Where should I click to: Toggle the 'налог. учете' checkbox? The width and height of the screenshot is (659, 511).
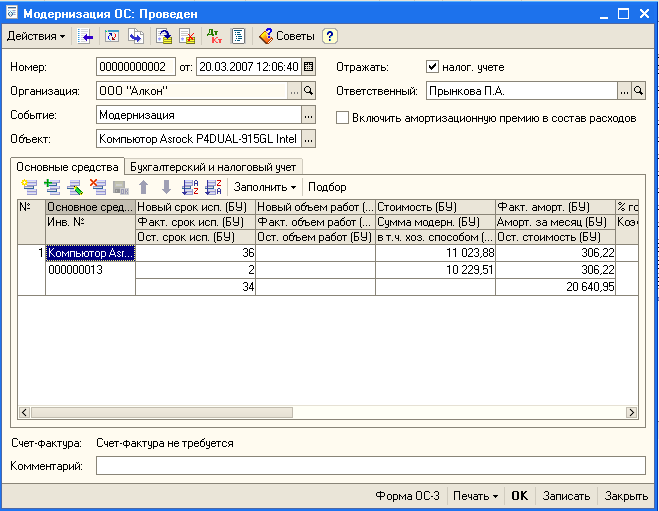click(x=432, y=67)
